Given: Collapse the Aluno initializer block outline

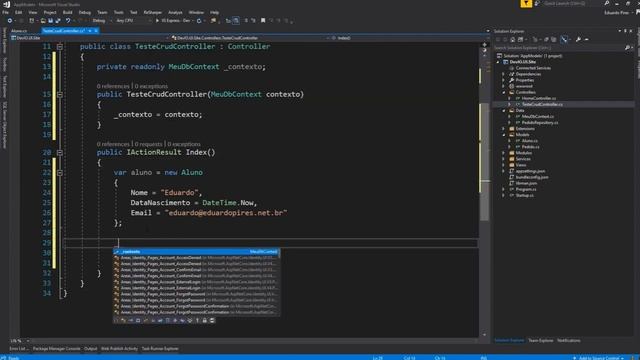Looking at the screenshot, I should 60,173.
